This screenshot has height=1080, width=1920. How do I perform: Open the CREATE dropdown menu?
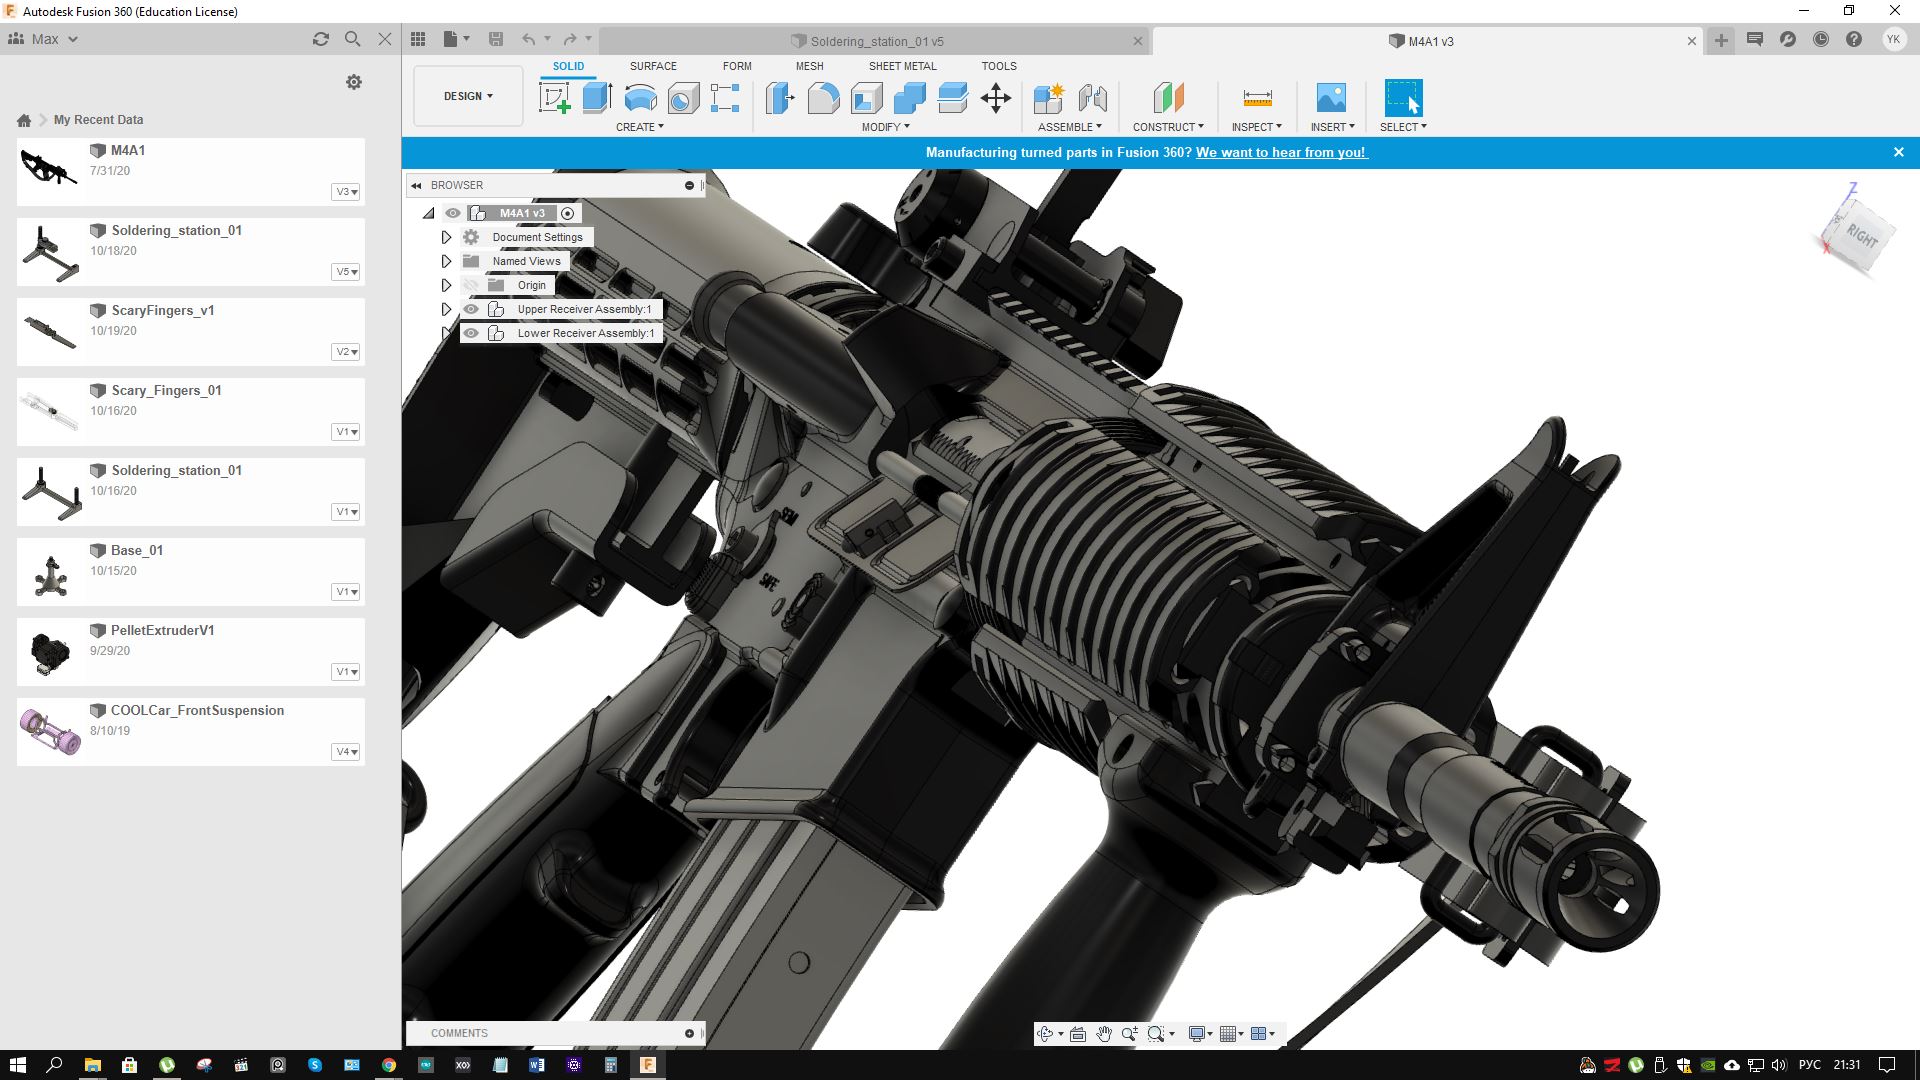click(x=640, y=127)
